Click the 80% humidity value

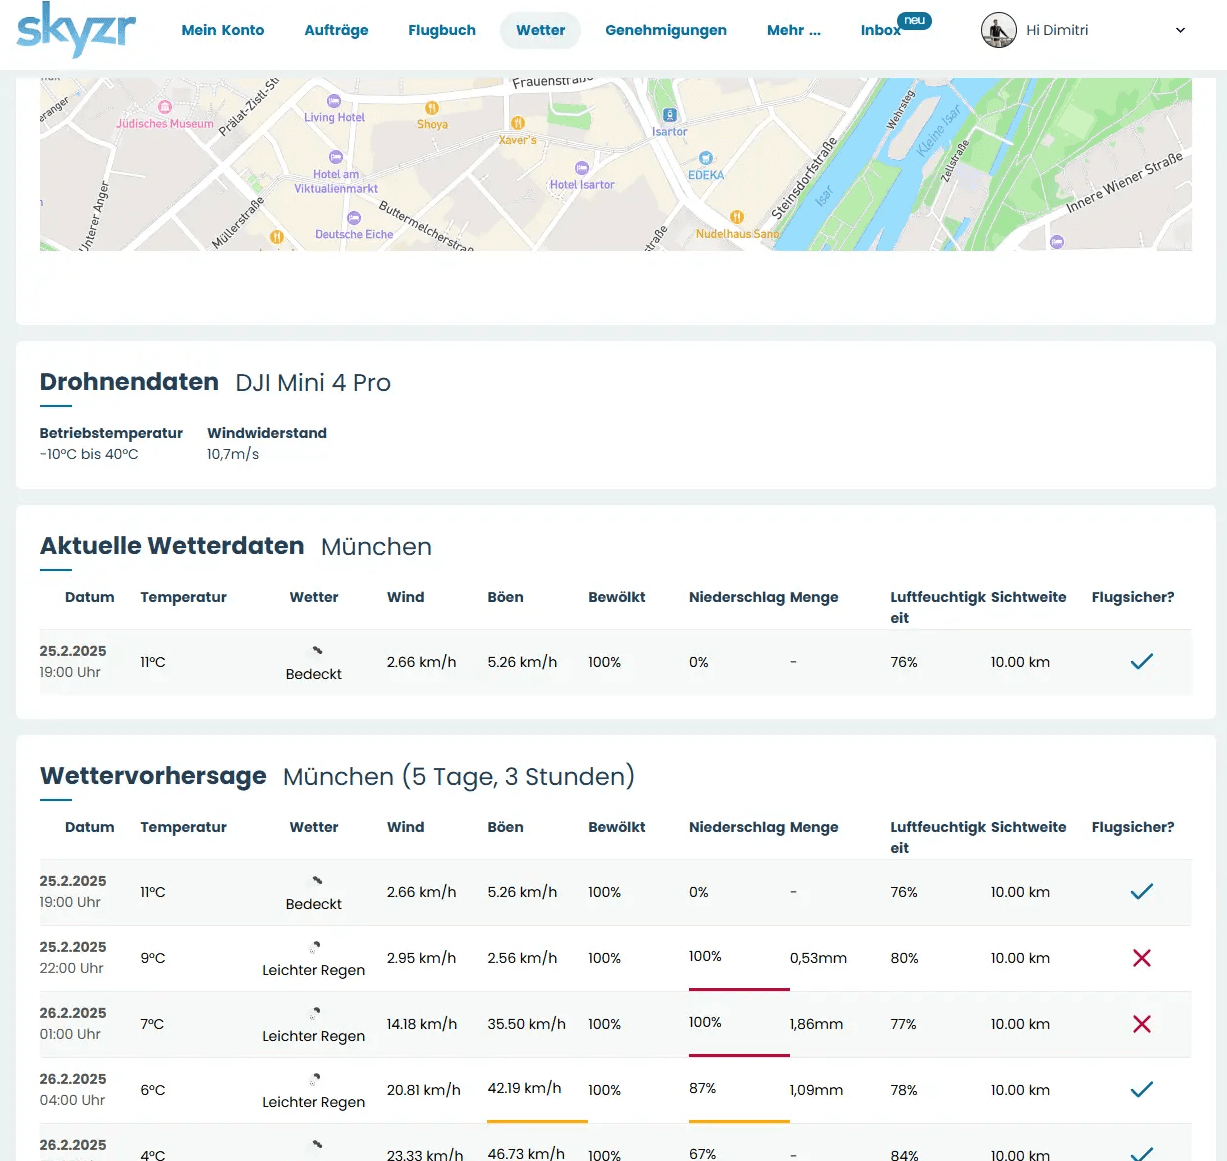tap(904, 958)
